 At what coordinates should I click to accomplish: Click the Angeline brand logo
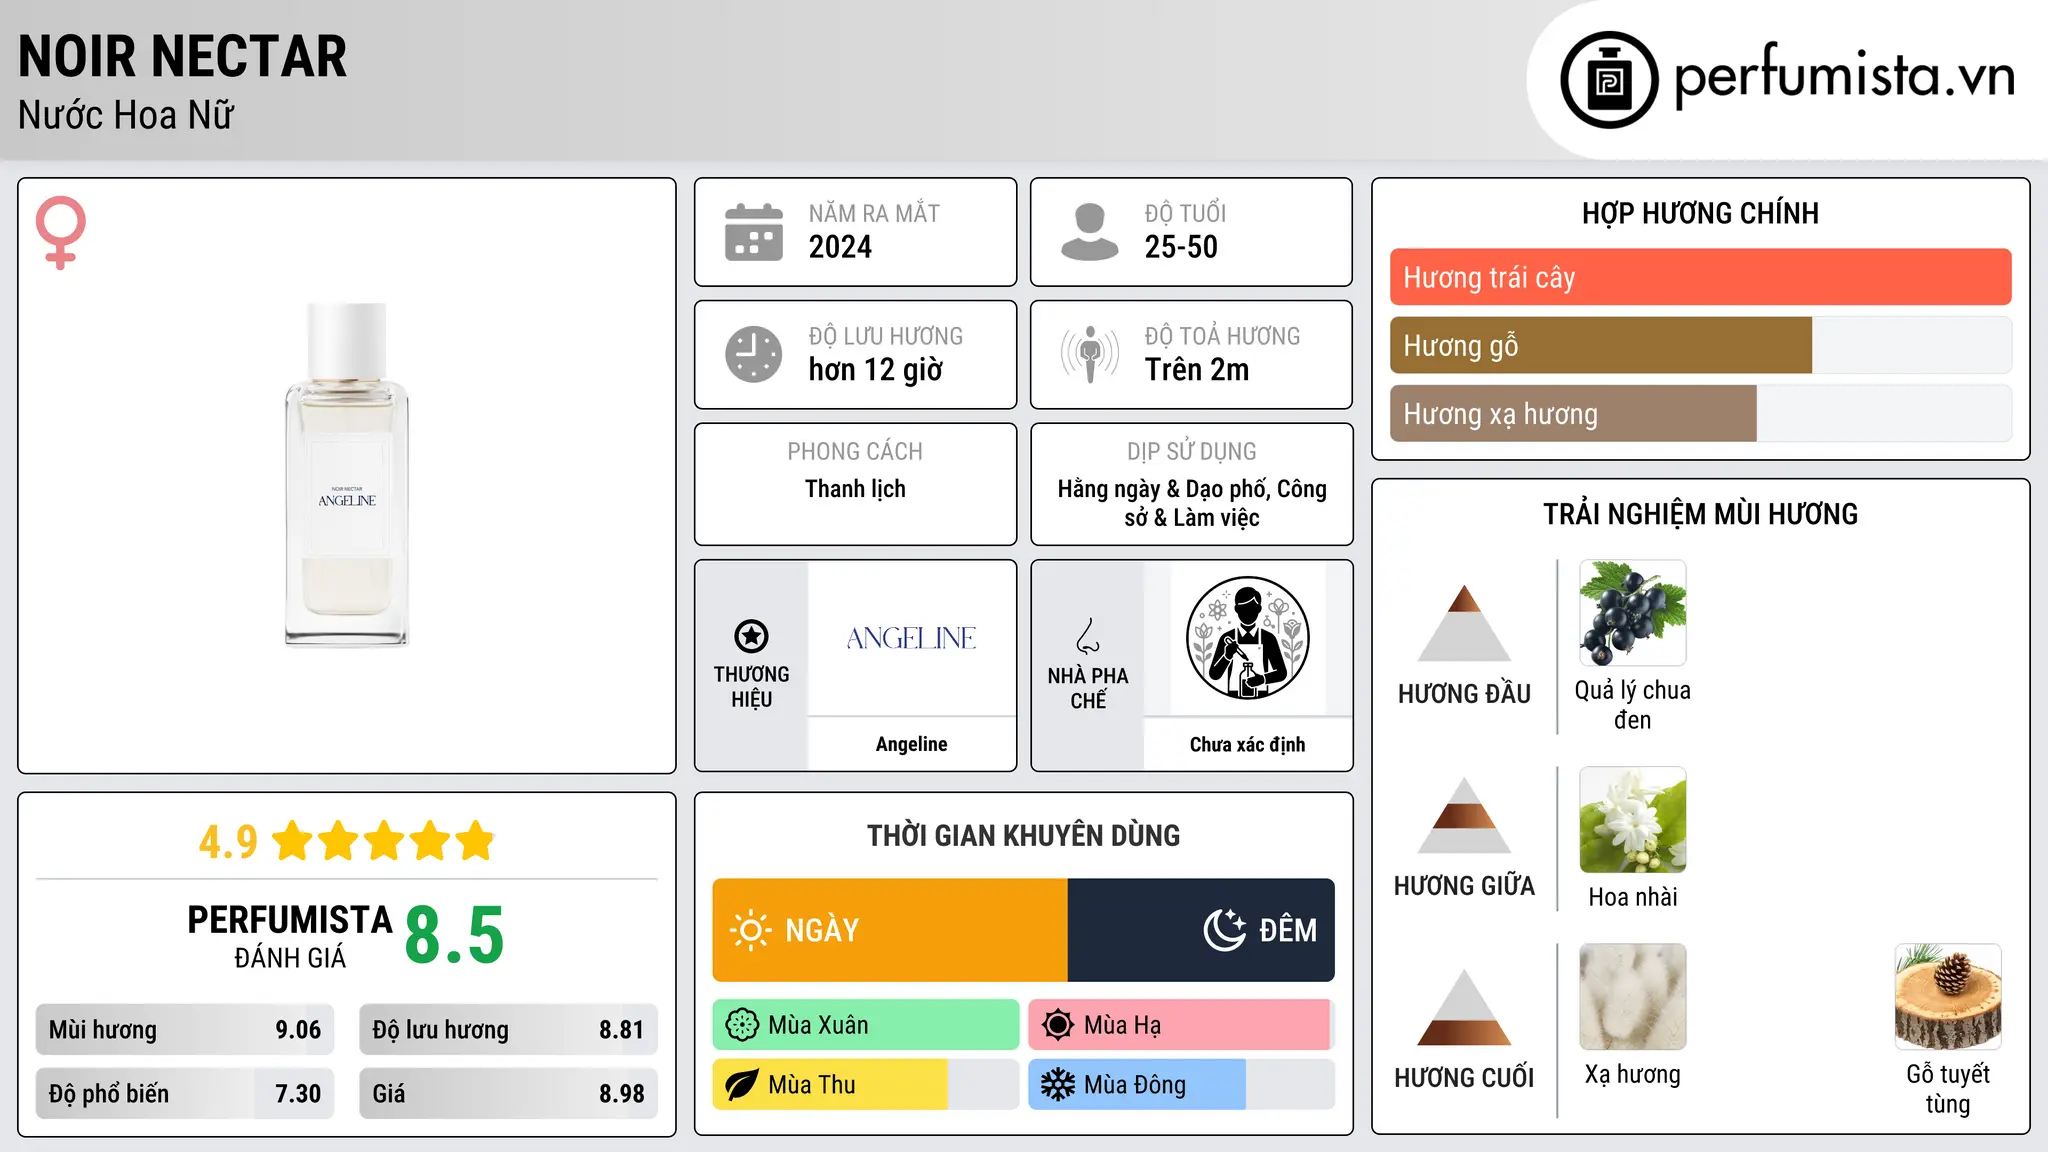911,638
